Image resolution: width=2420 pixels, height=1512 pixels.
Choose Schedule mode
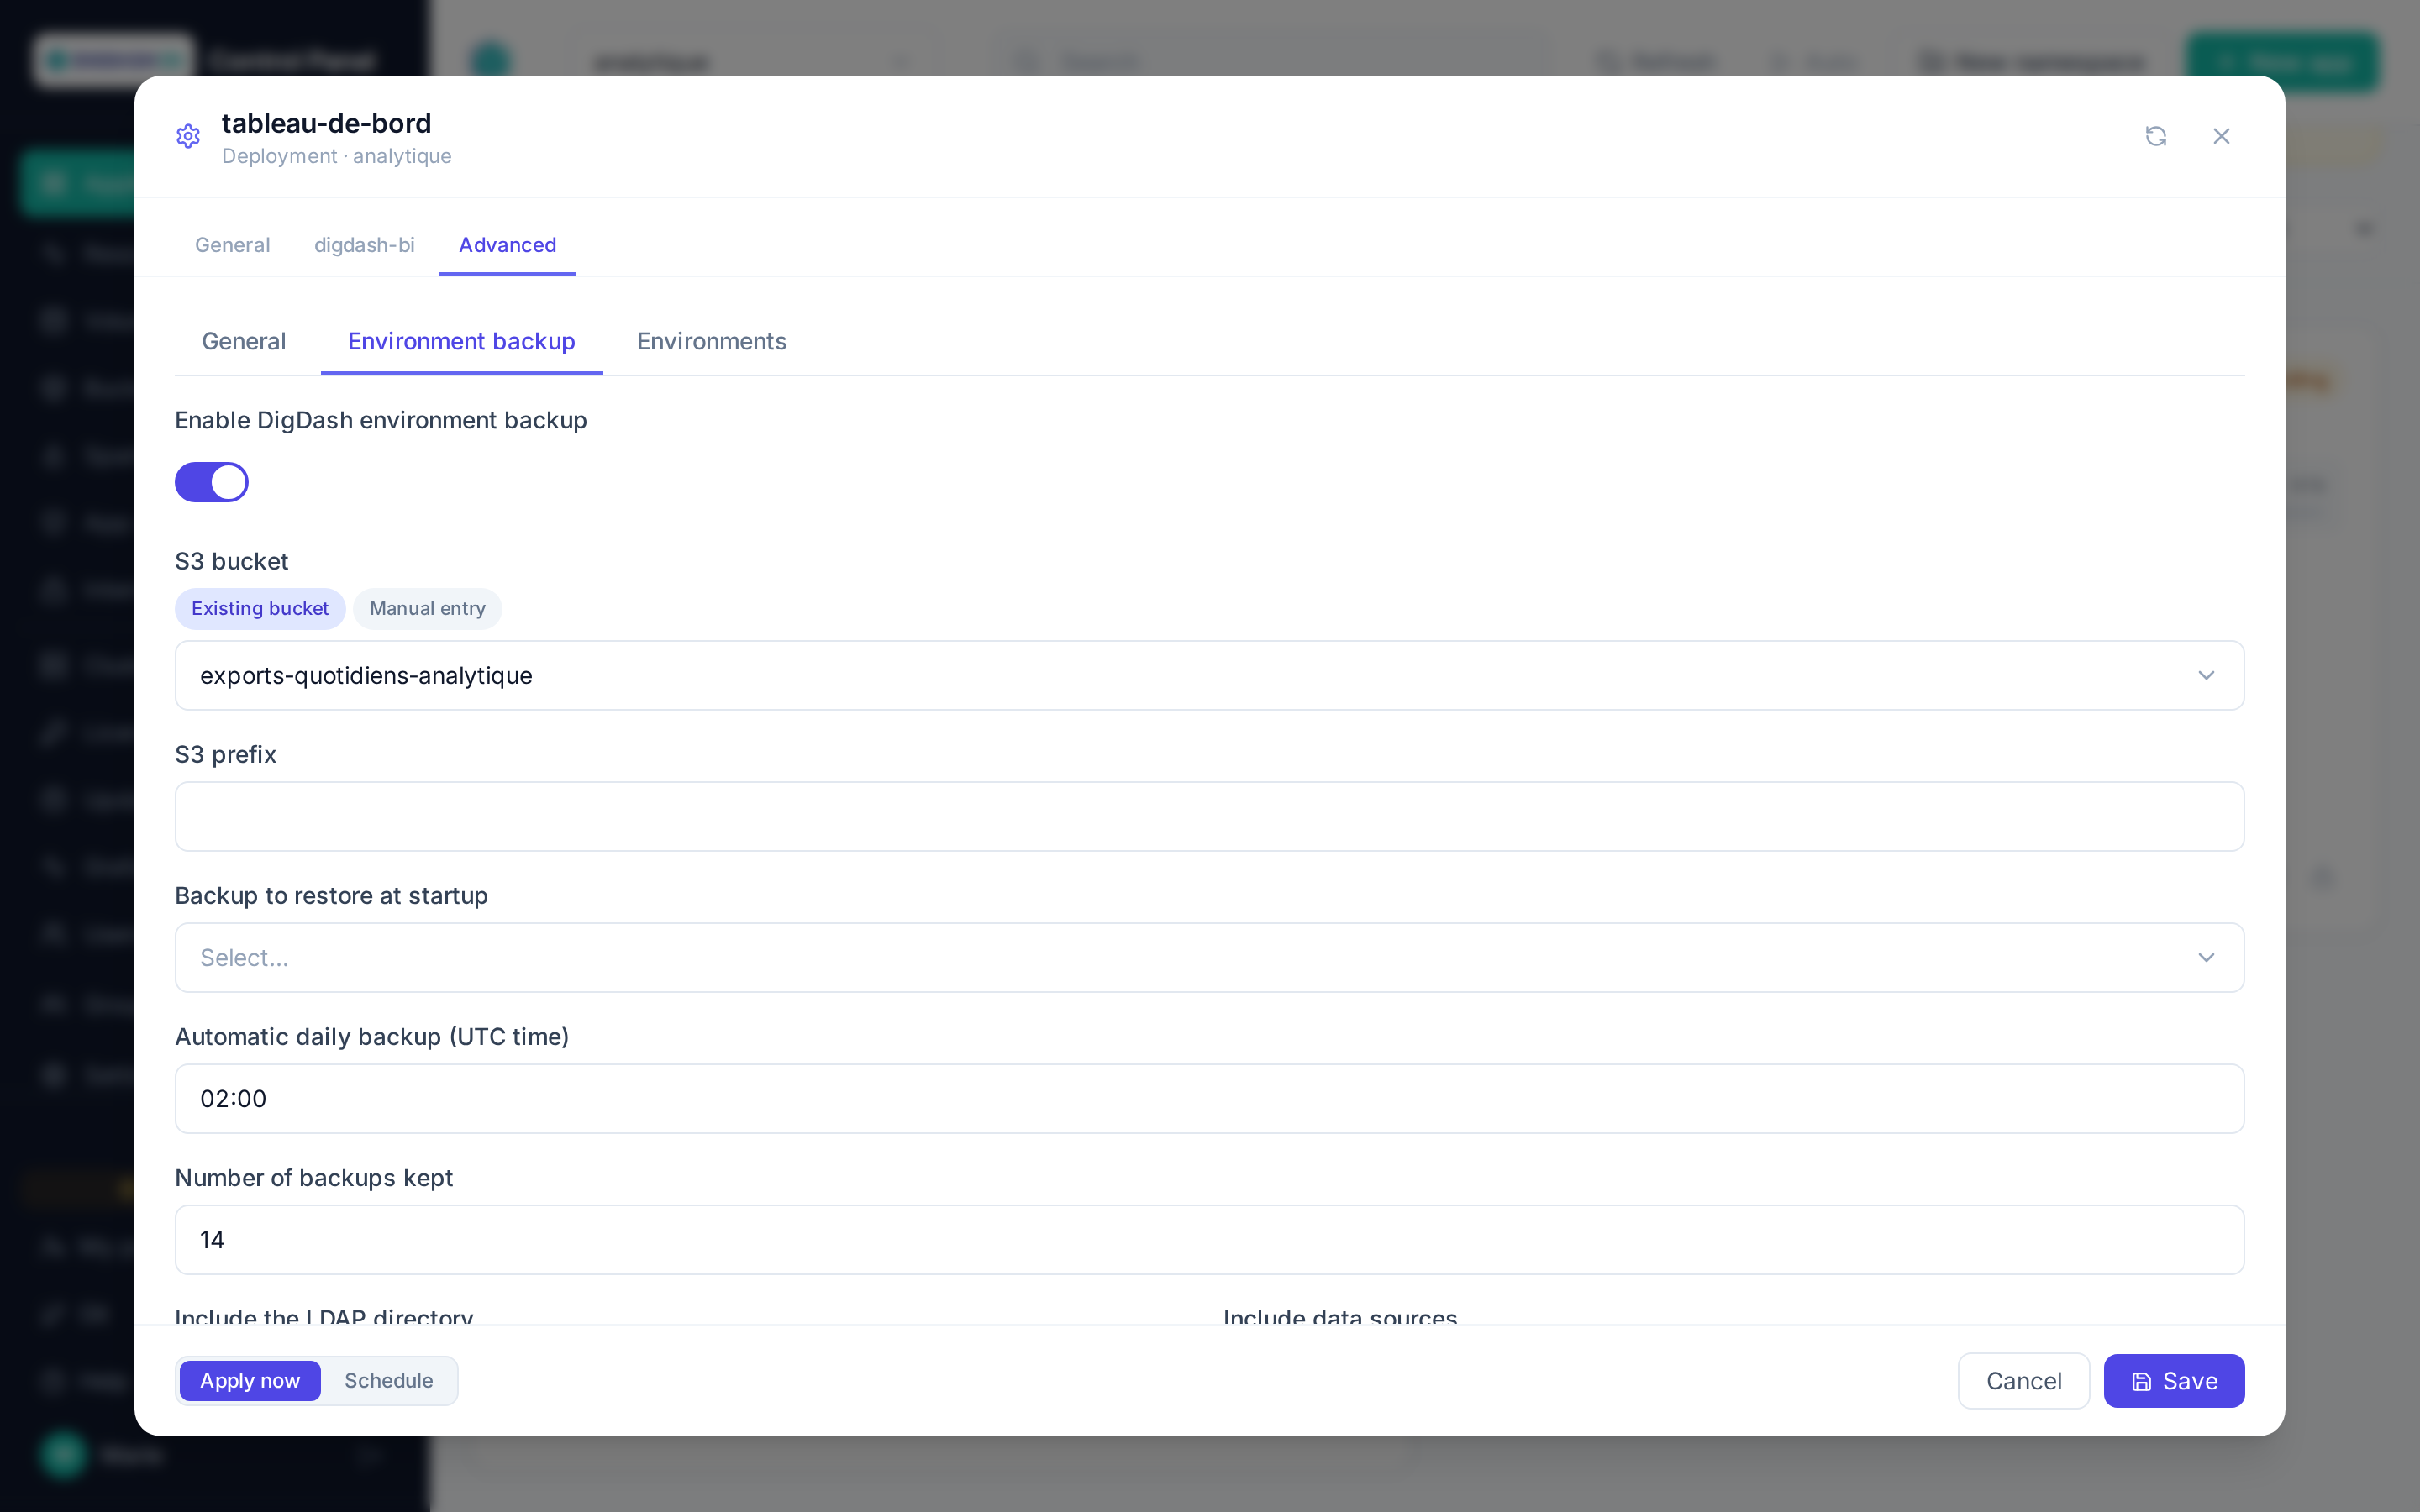[x=388, y=1380]
